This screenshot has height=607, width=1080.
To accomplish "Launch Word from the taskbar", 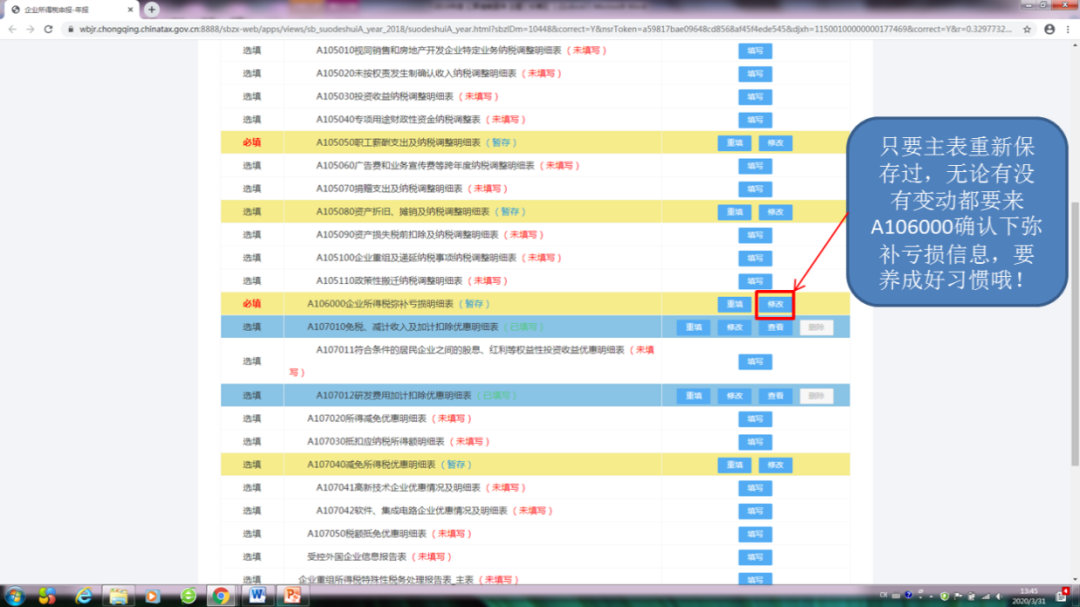I will point(256,596).
